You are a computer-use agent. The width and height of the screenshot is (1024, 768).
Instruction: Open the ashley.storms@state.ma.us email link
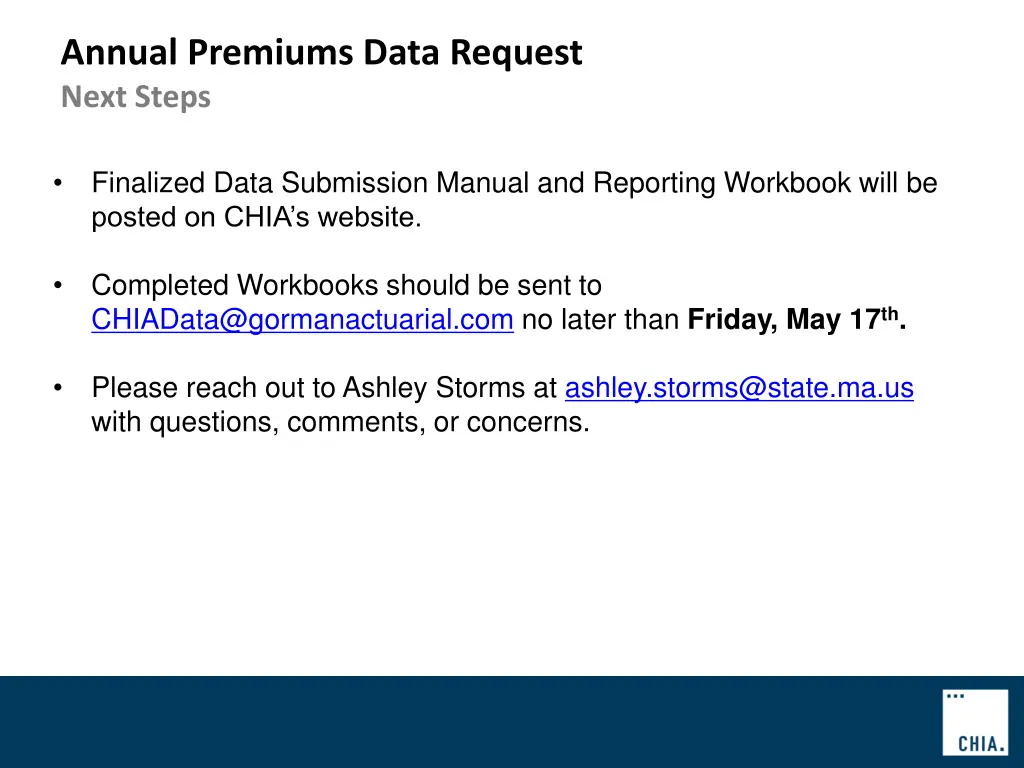[x=739, y=388]
